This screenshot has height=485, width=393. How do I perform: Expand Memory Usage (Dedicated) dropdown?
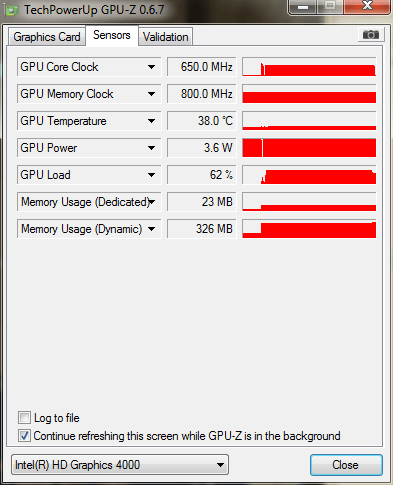tap(152, 202)
